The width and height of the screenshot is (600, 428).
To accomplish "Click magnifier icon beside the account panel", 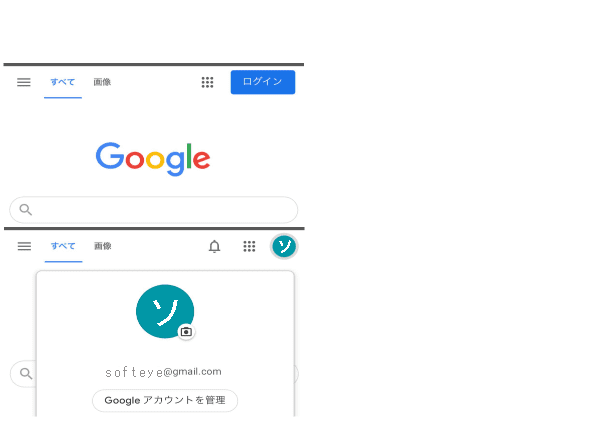I will click(x=26, y=373).
